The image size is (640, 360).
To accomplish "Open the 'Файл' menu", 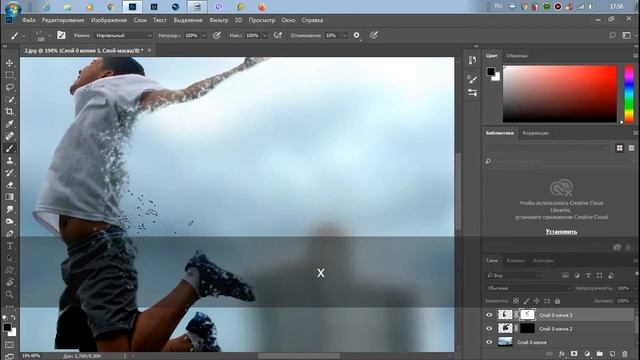I will point(29,20).
